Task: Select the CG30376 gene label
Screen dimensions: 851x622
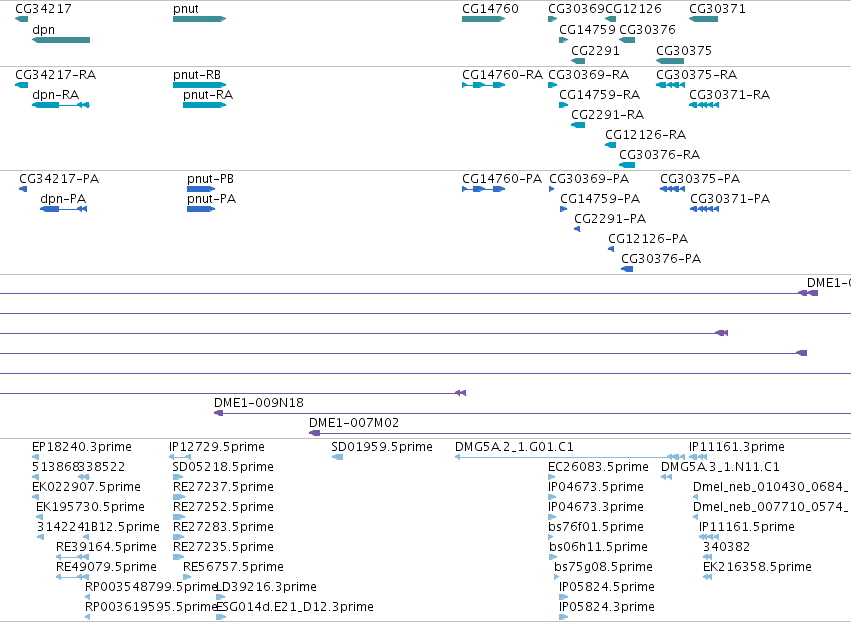Action: [647, 29]
